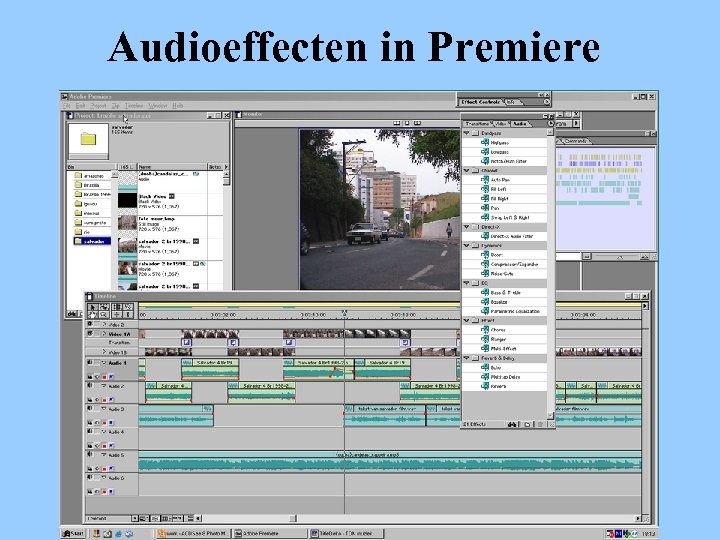Screen dimensions: 720x540
Task: Collapse the Audio 1 track
Action: tap(104, 363)
